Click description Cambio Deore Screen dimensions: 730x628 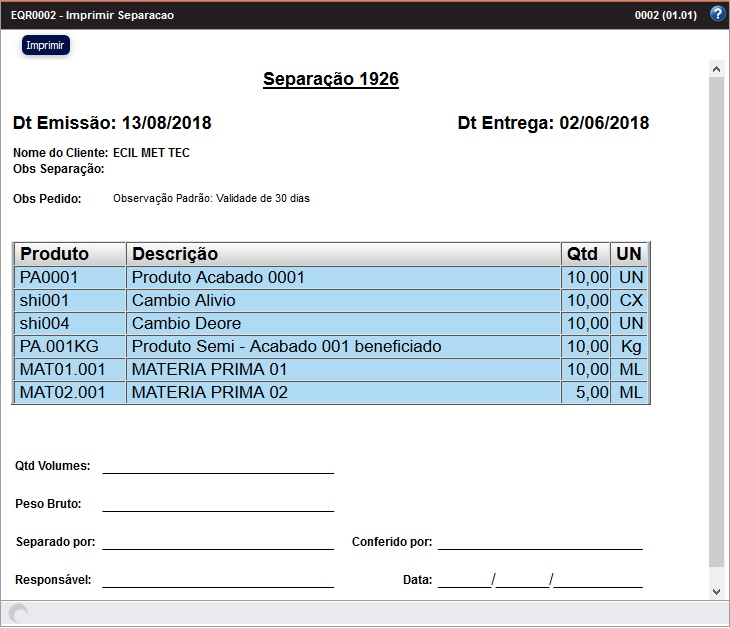(x=187, y=323)
